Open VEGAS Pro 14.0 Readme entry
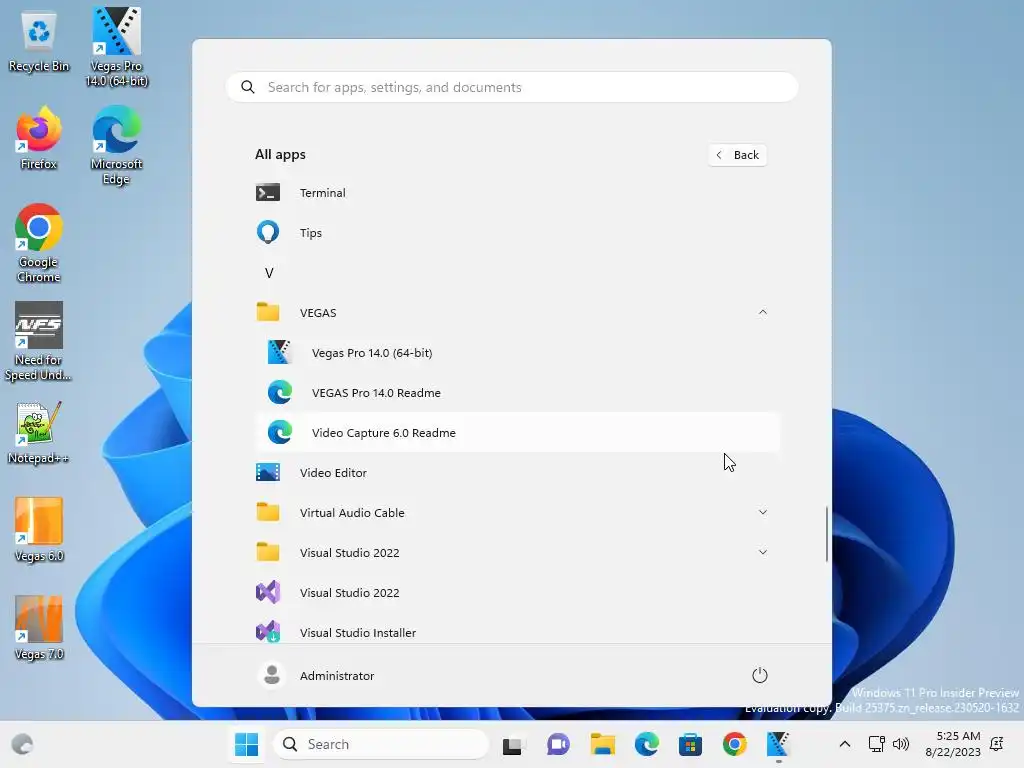Image resolution: width=1024 pixels, height=768 pixels. 517,392
